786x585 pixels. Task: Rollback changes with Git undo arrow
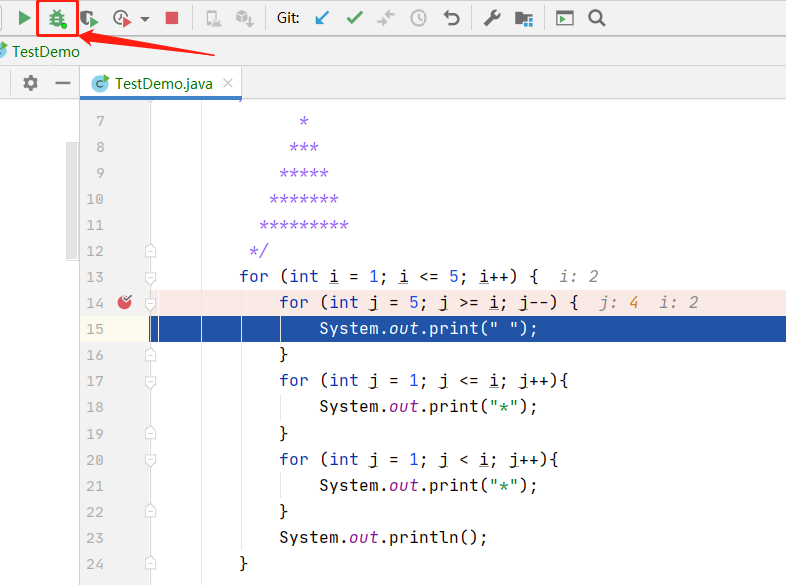(451, 19)
